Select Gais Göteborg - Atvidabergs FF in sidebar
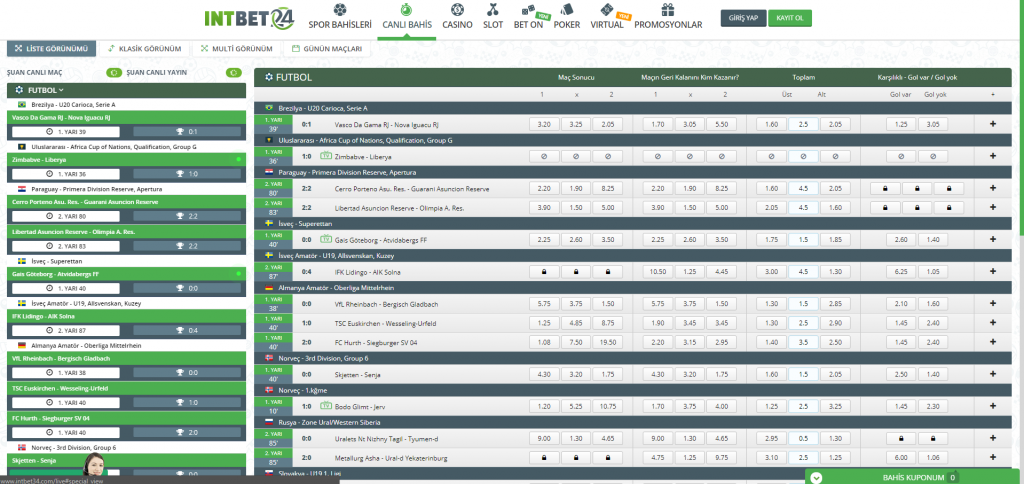This screenshot has width=1024, height=484. tap(126, 274)
